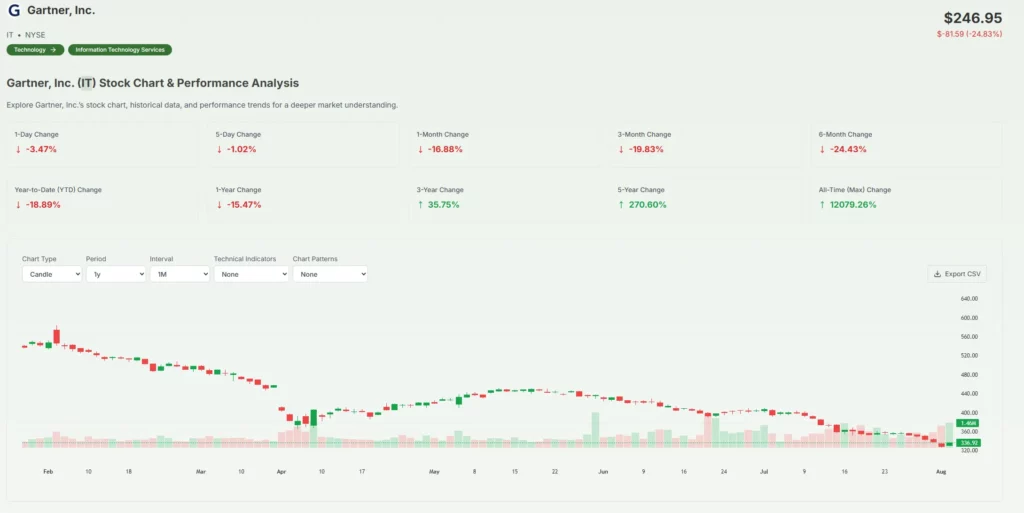The width and height of the screenshot is (1024, 513).
Task: Open the Chart Type dropdown set to Candle
Action: click(52, 274)
